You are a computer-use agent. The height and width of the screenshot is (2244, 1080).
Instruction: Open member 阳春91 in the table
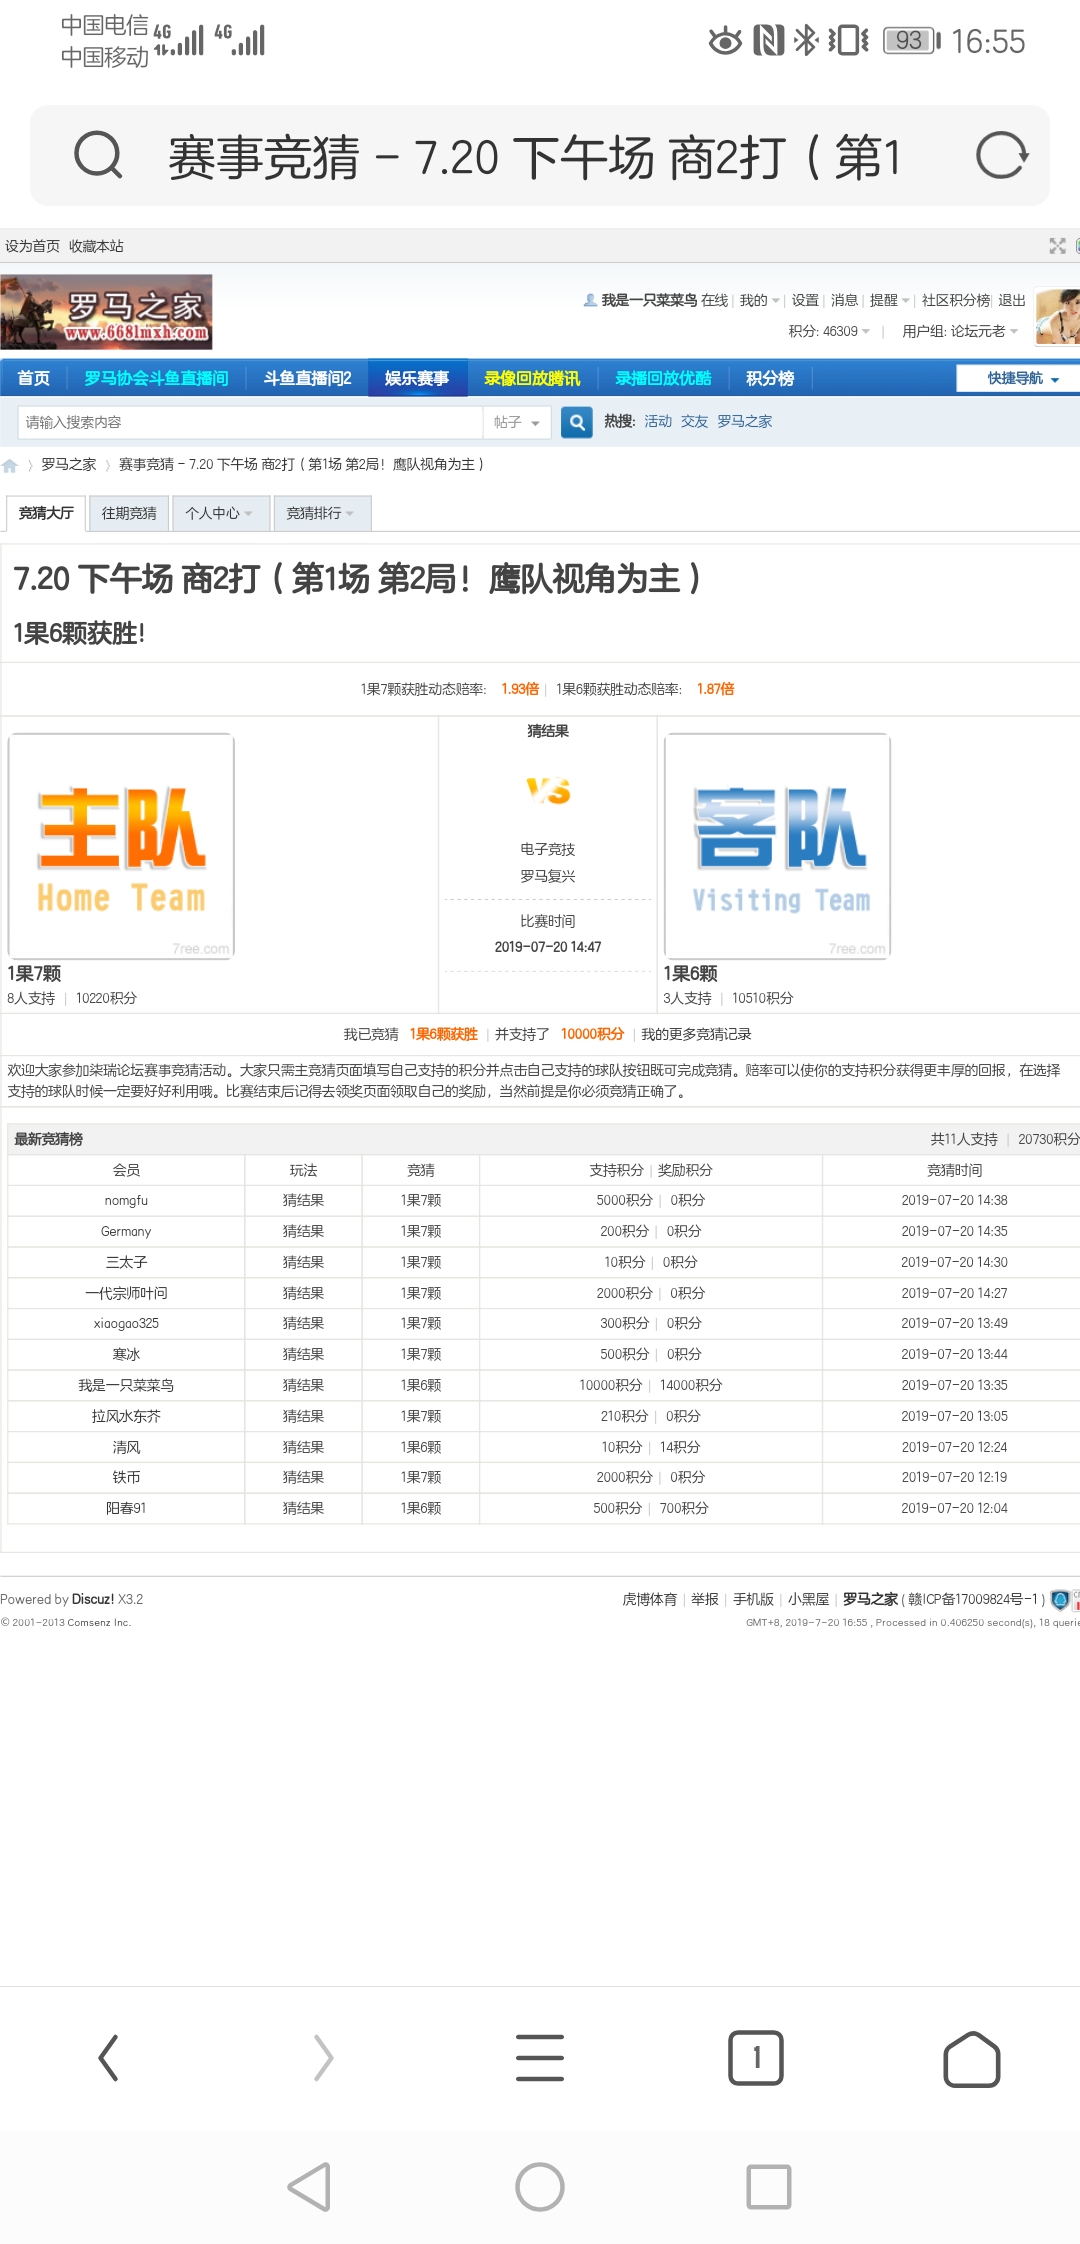tap(126, 1508)
